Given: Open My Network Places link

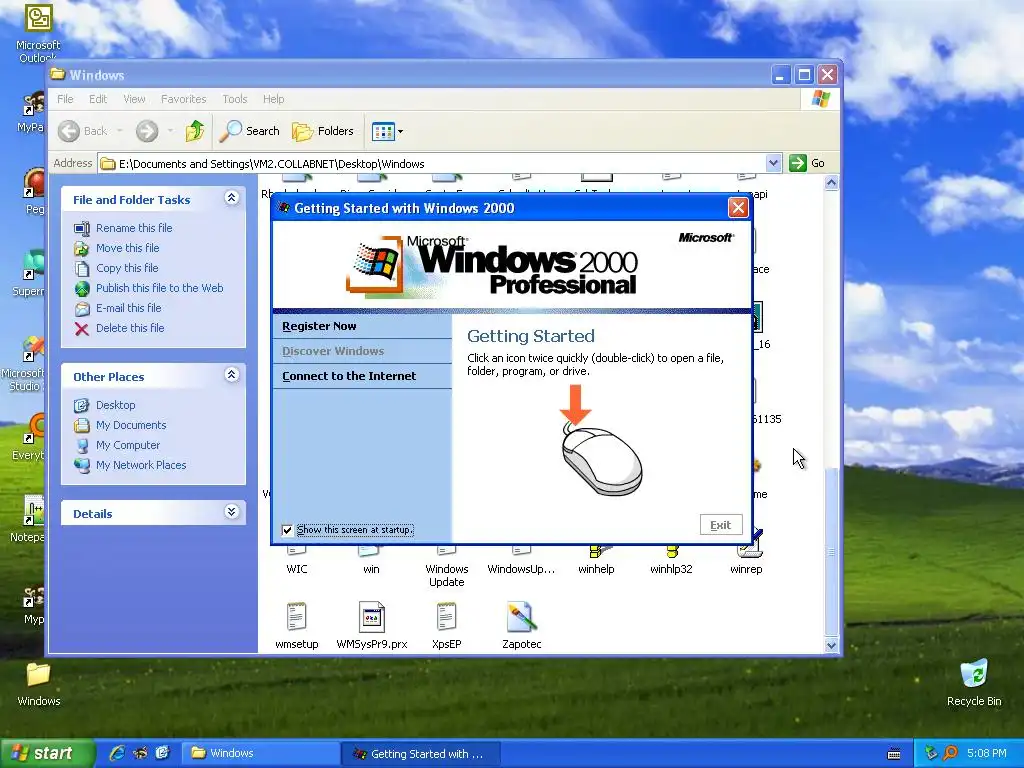Looking at the screenshot, I should 141,465.
